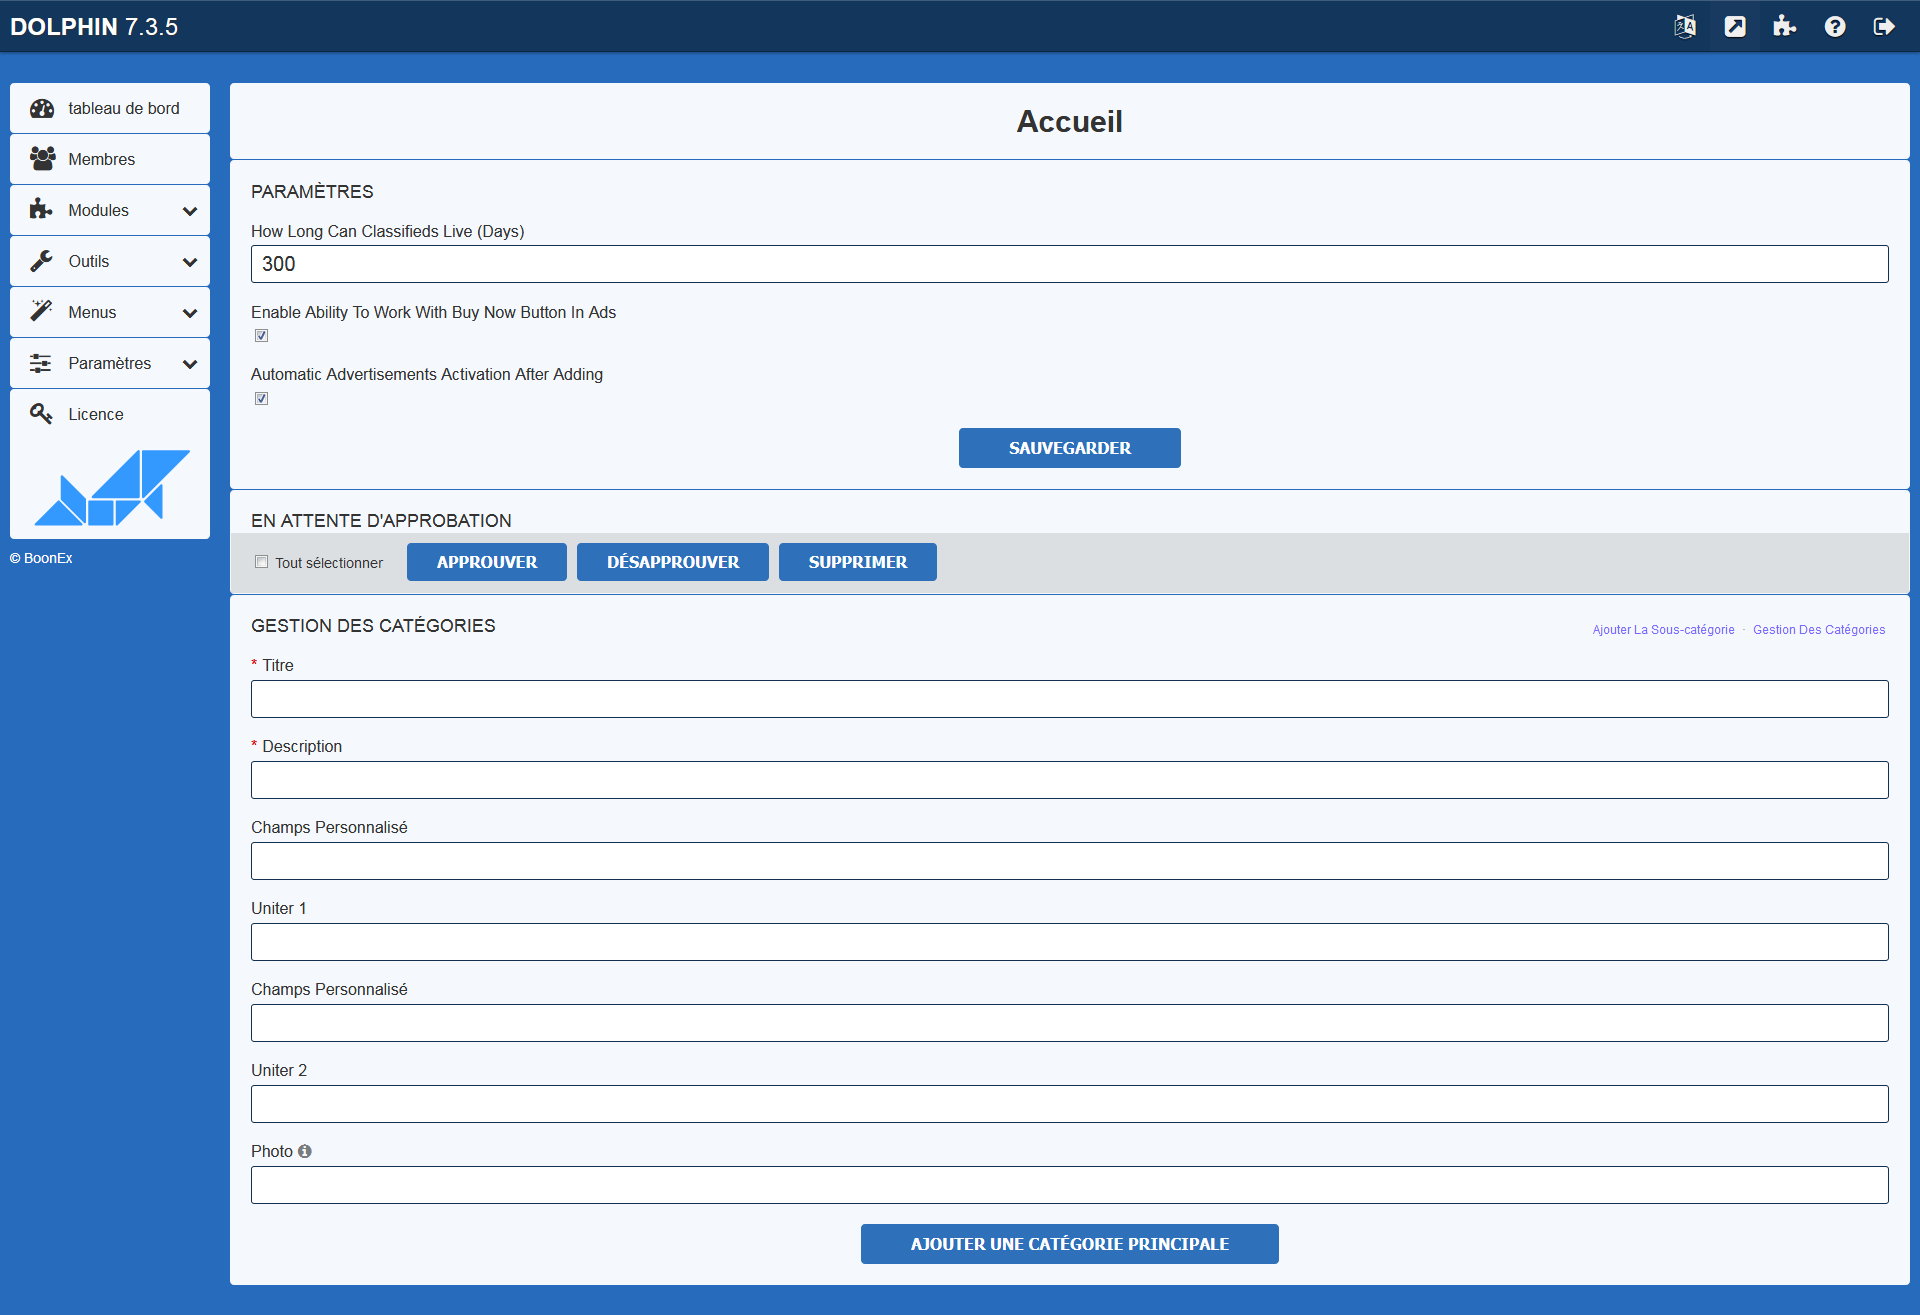The height and width of the screenshot is (1315, 1920).
Task: Open the puzzle-piece extensions icon in header
Action: 1785,27
